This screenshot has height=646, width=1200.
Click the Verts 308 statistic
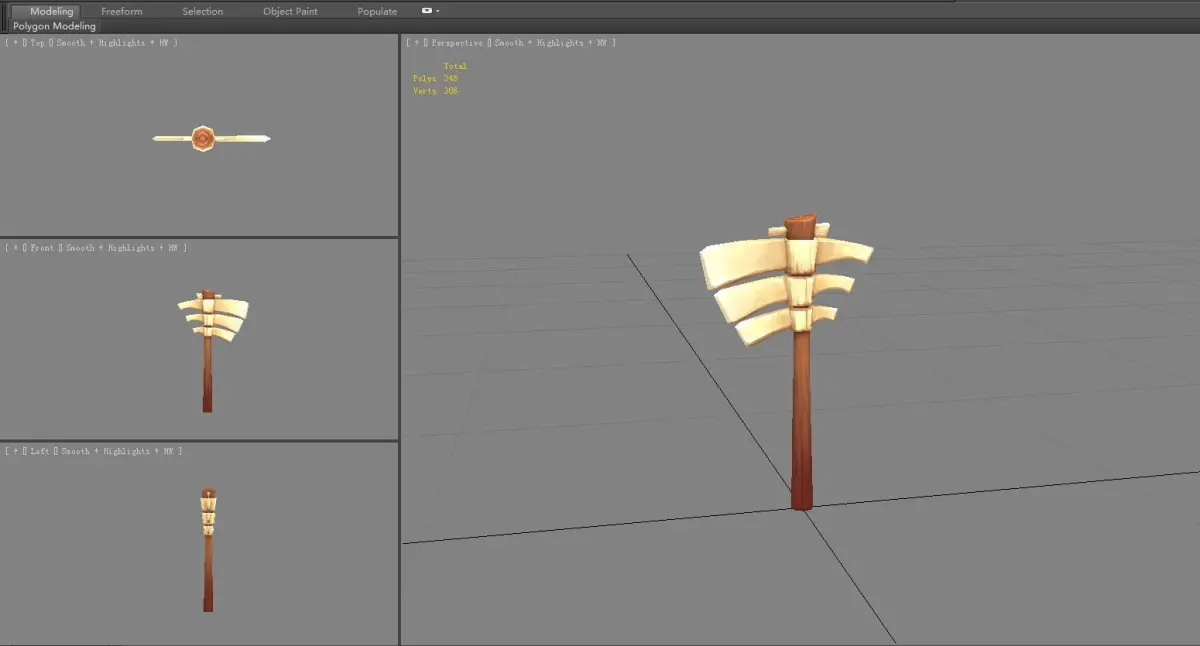435,91
